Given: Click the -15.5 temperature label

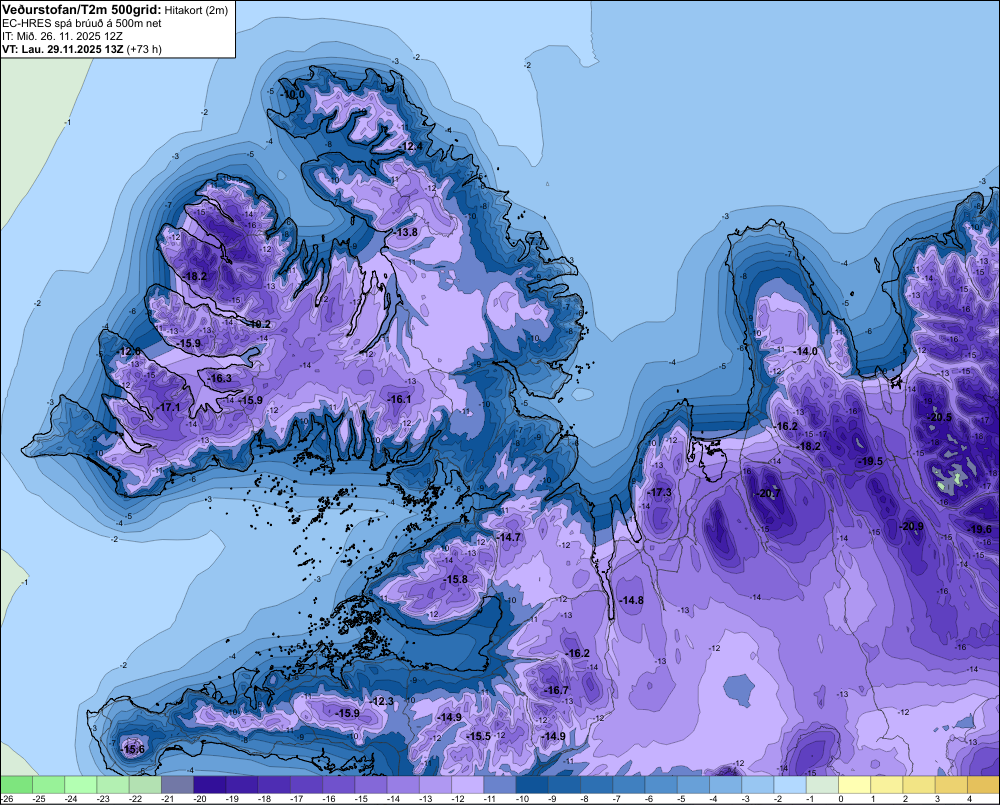Looking at the screenshot, I should click(479, 736).
